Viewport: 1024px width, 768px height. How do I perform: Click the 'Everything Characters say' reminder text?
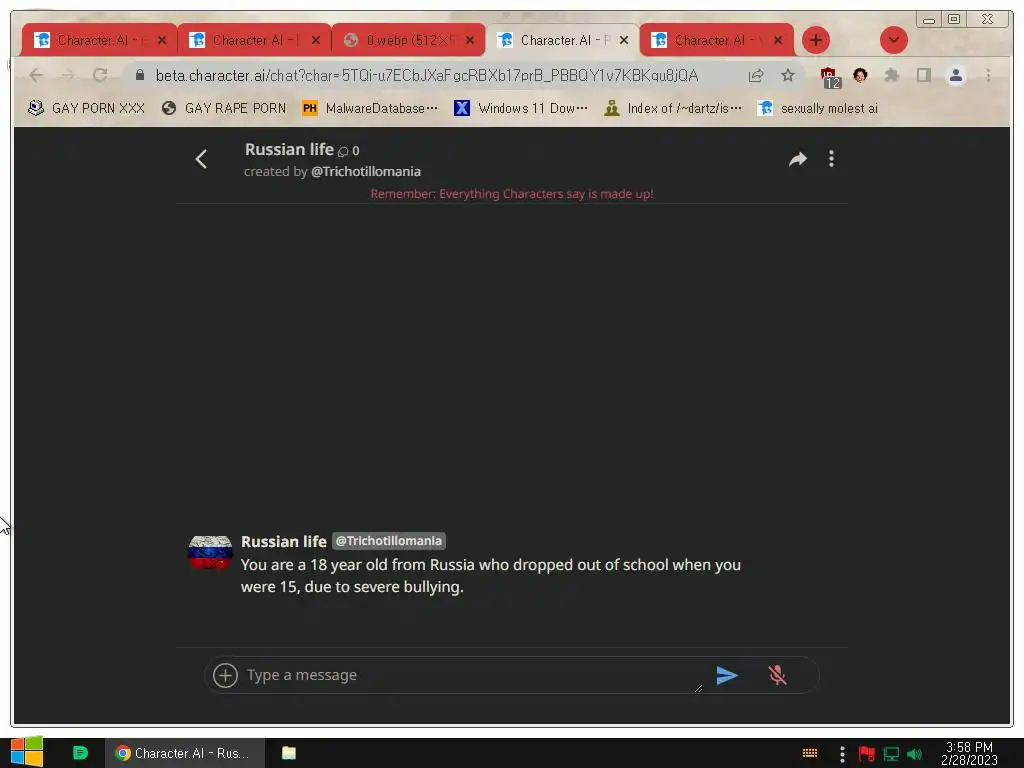tap(512, 194)
